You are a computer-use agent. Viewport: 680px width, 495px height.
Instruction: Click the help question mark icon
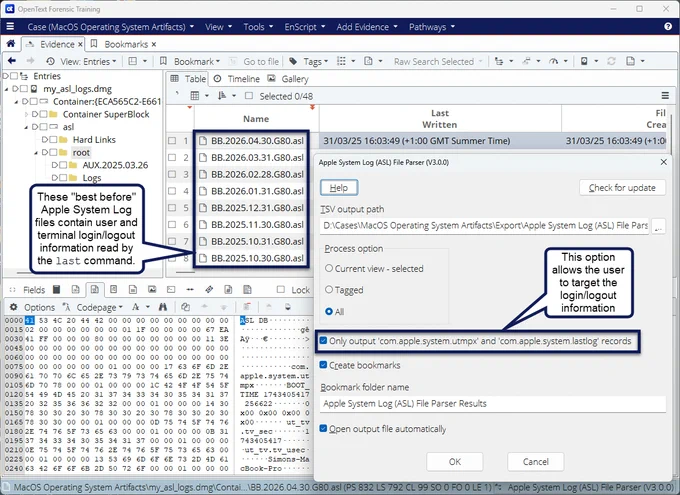point(668,26)
